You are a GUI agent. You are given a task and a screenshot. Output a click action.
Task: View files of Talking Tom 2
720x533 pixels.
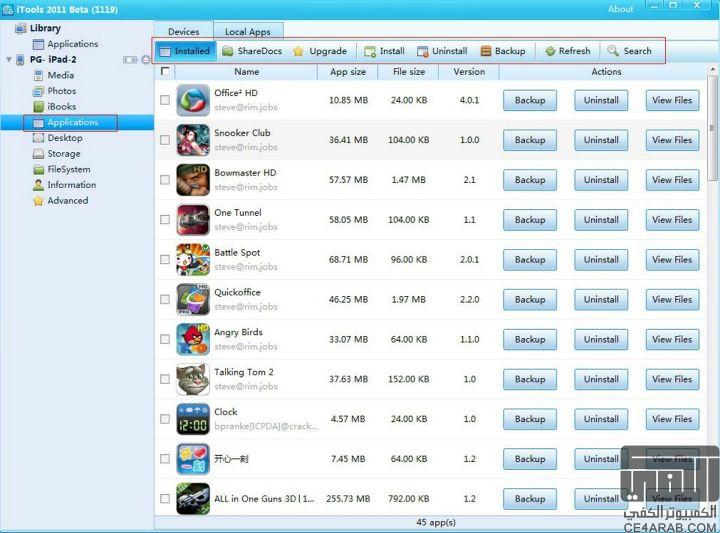pyautogui.click(x=672, y=379)
